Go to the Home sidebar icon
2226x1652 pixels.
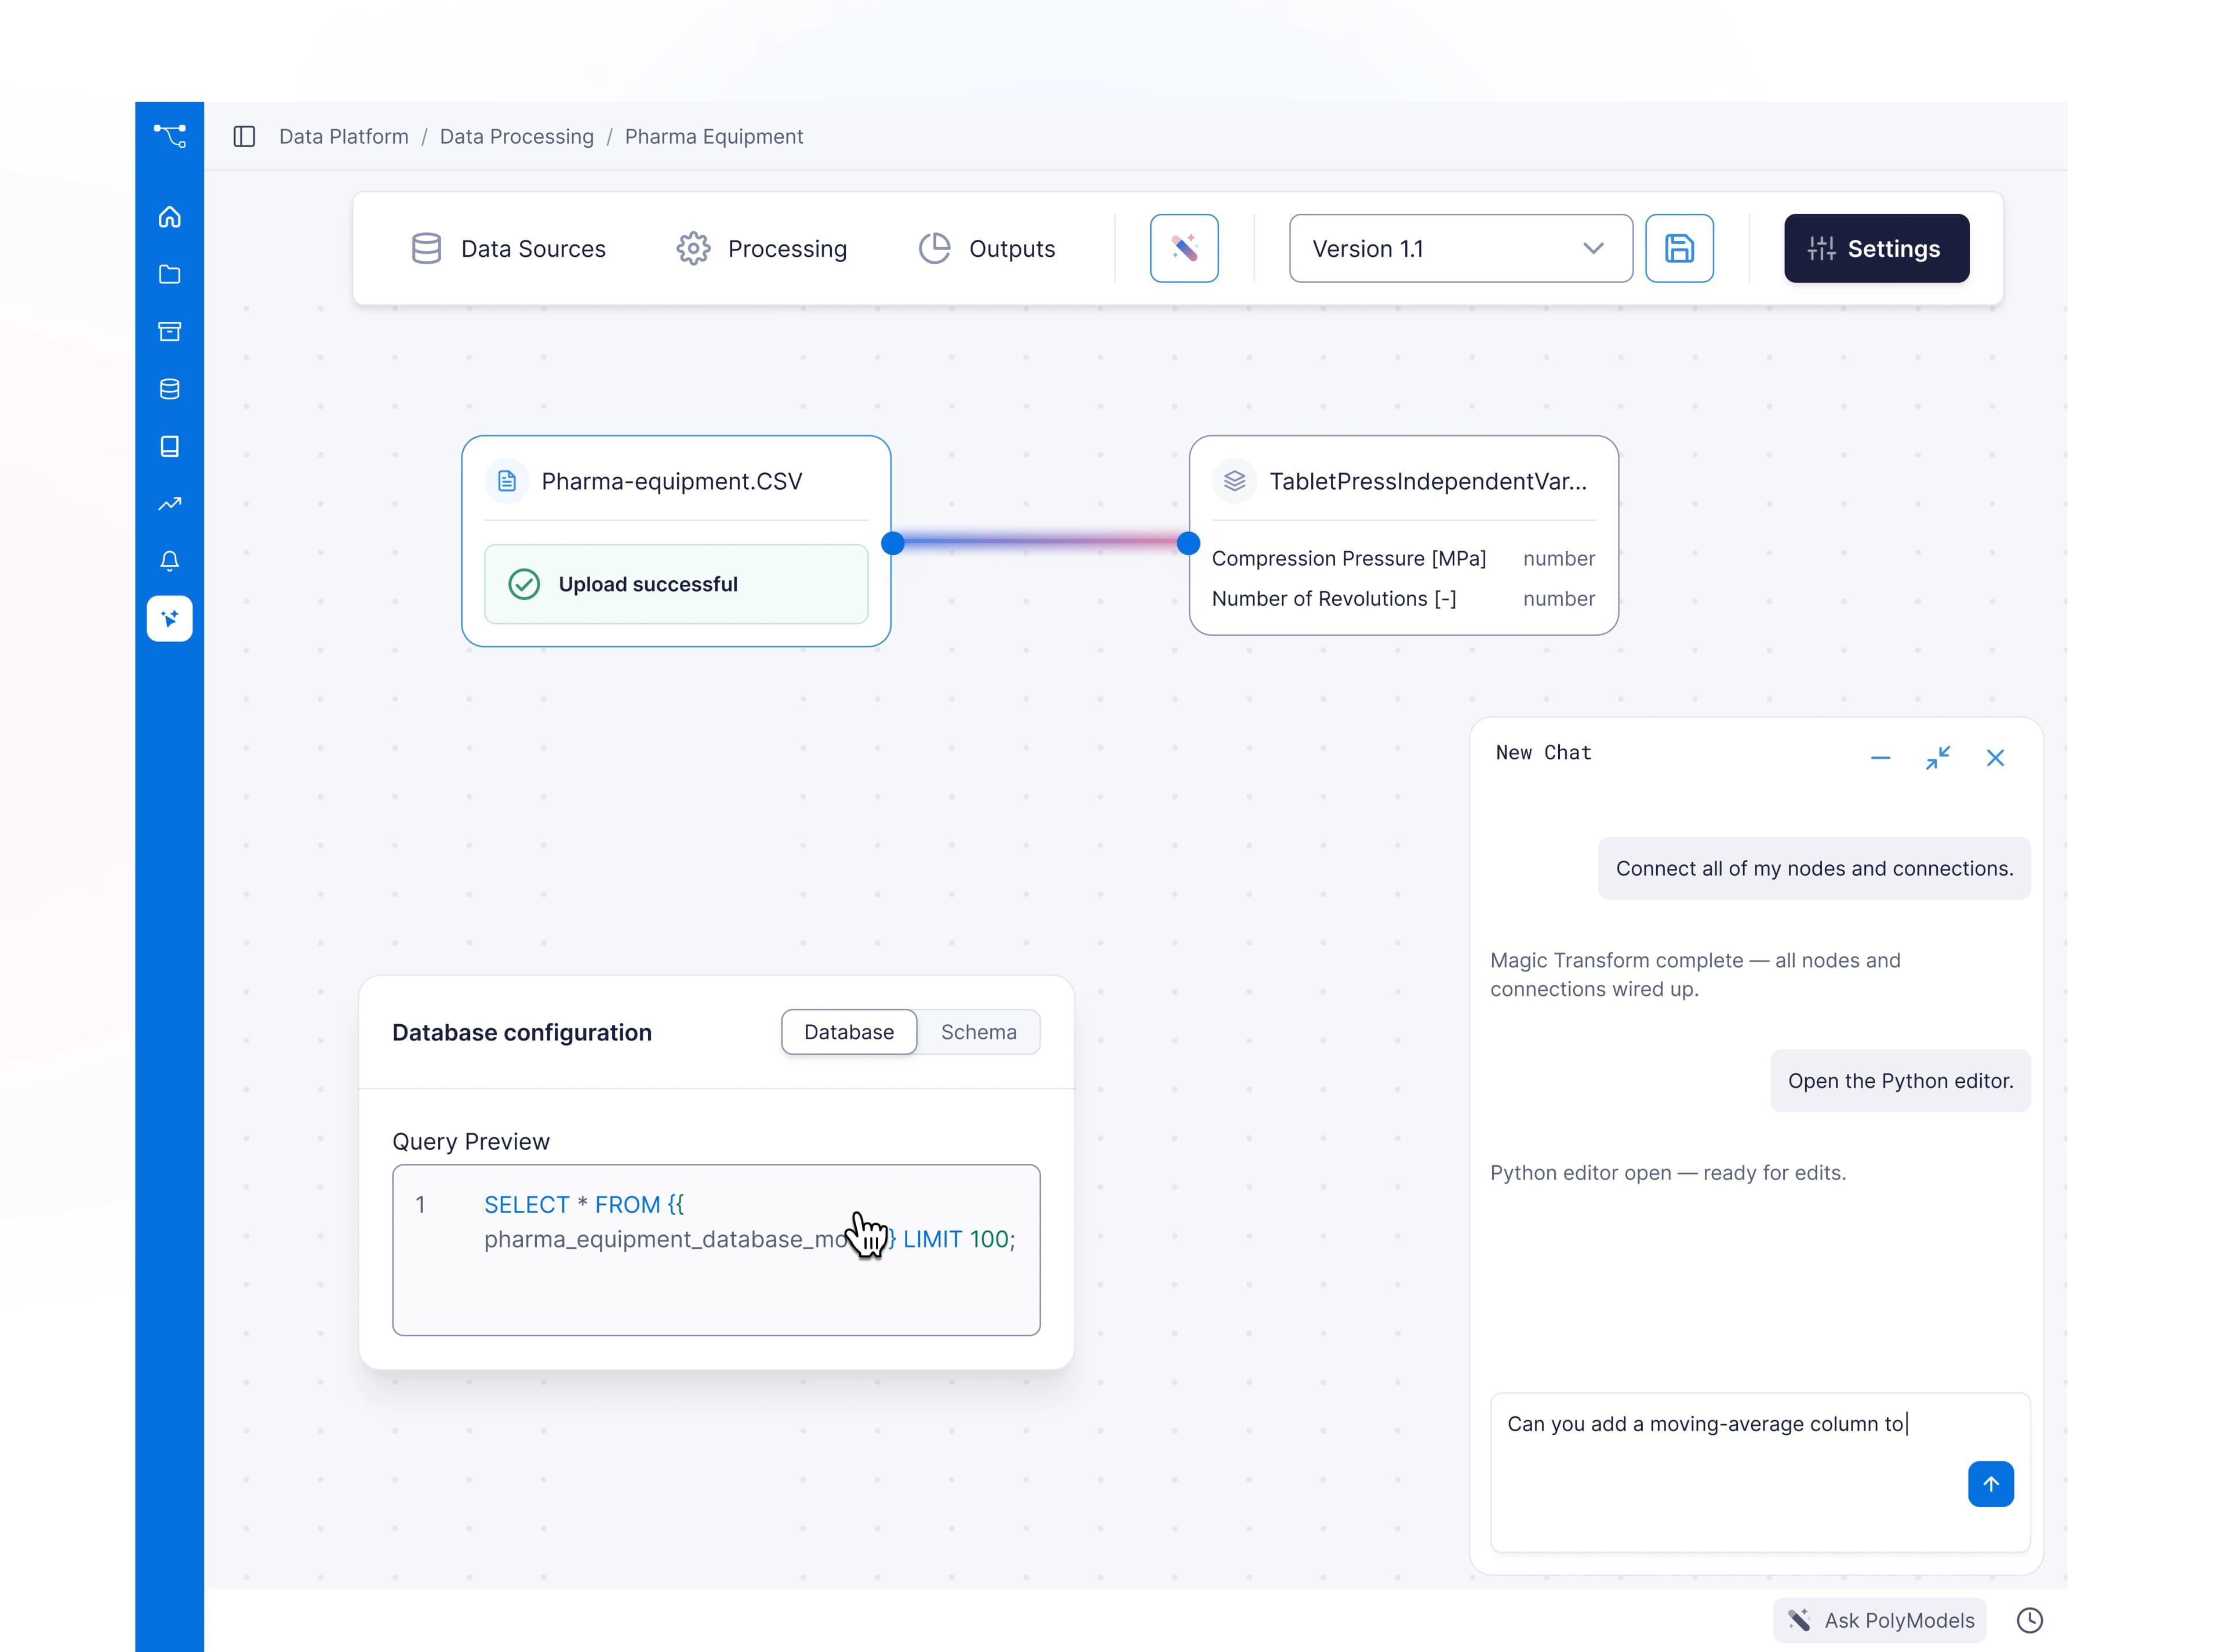169,217
